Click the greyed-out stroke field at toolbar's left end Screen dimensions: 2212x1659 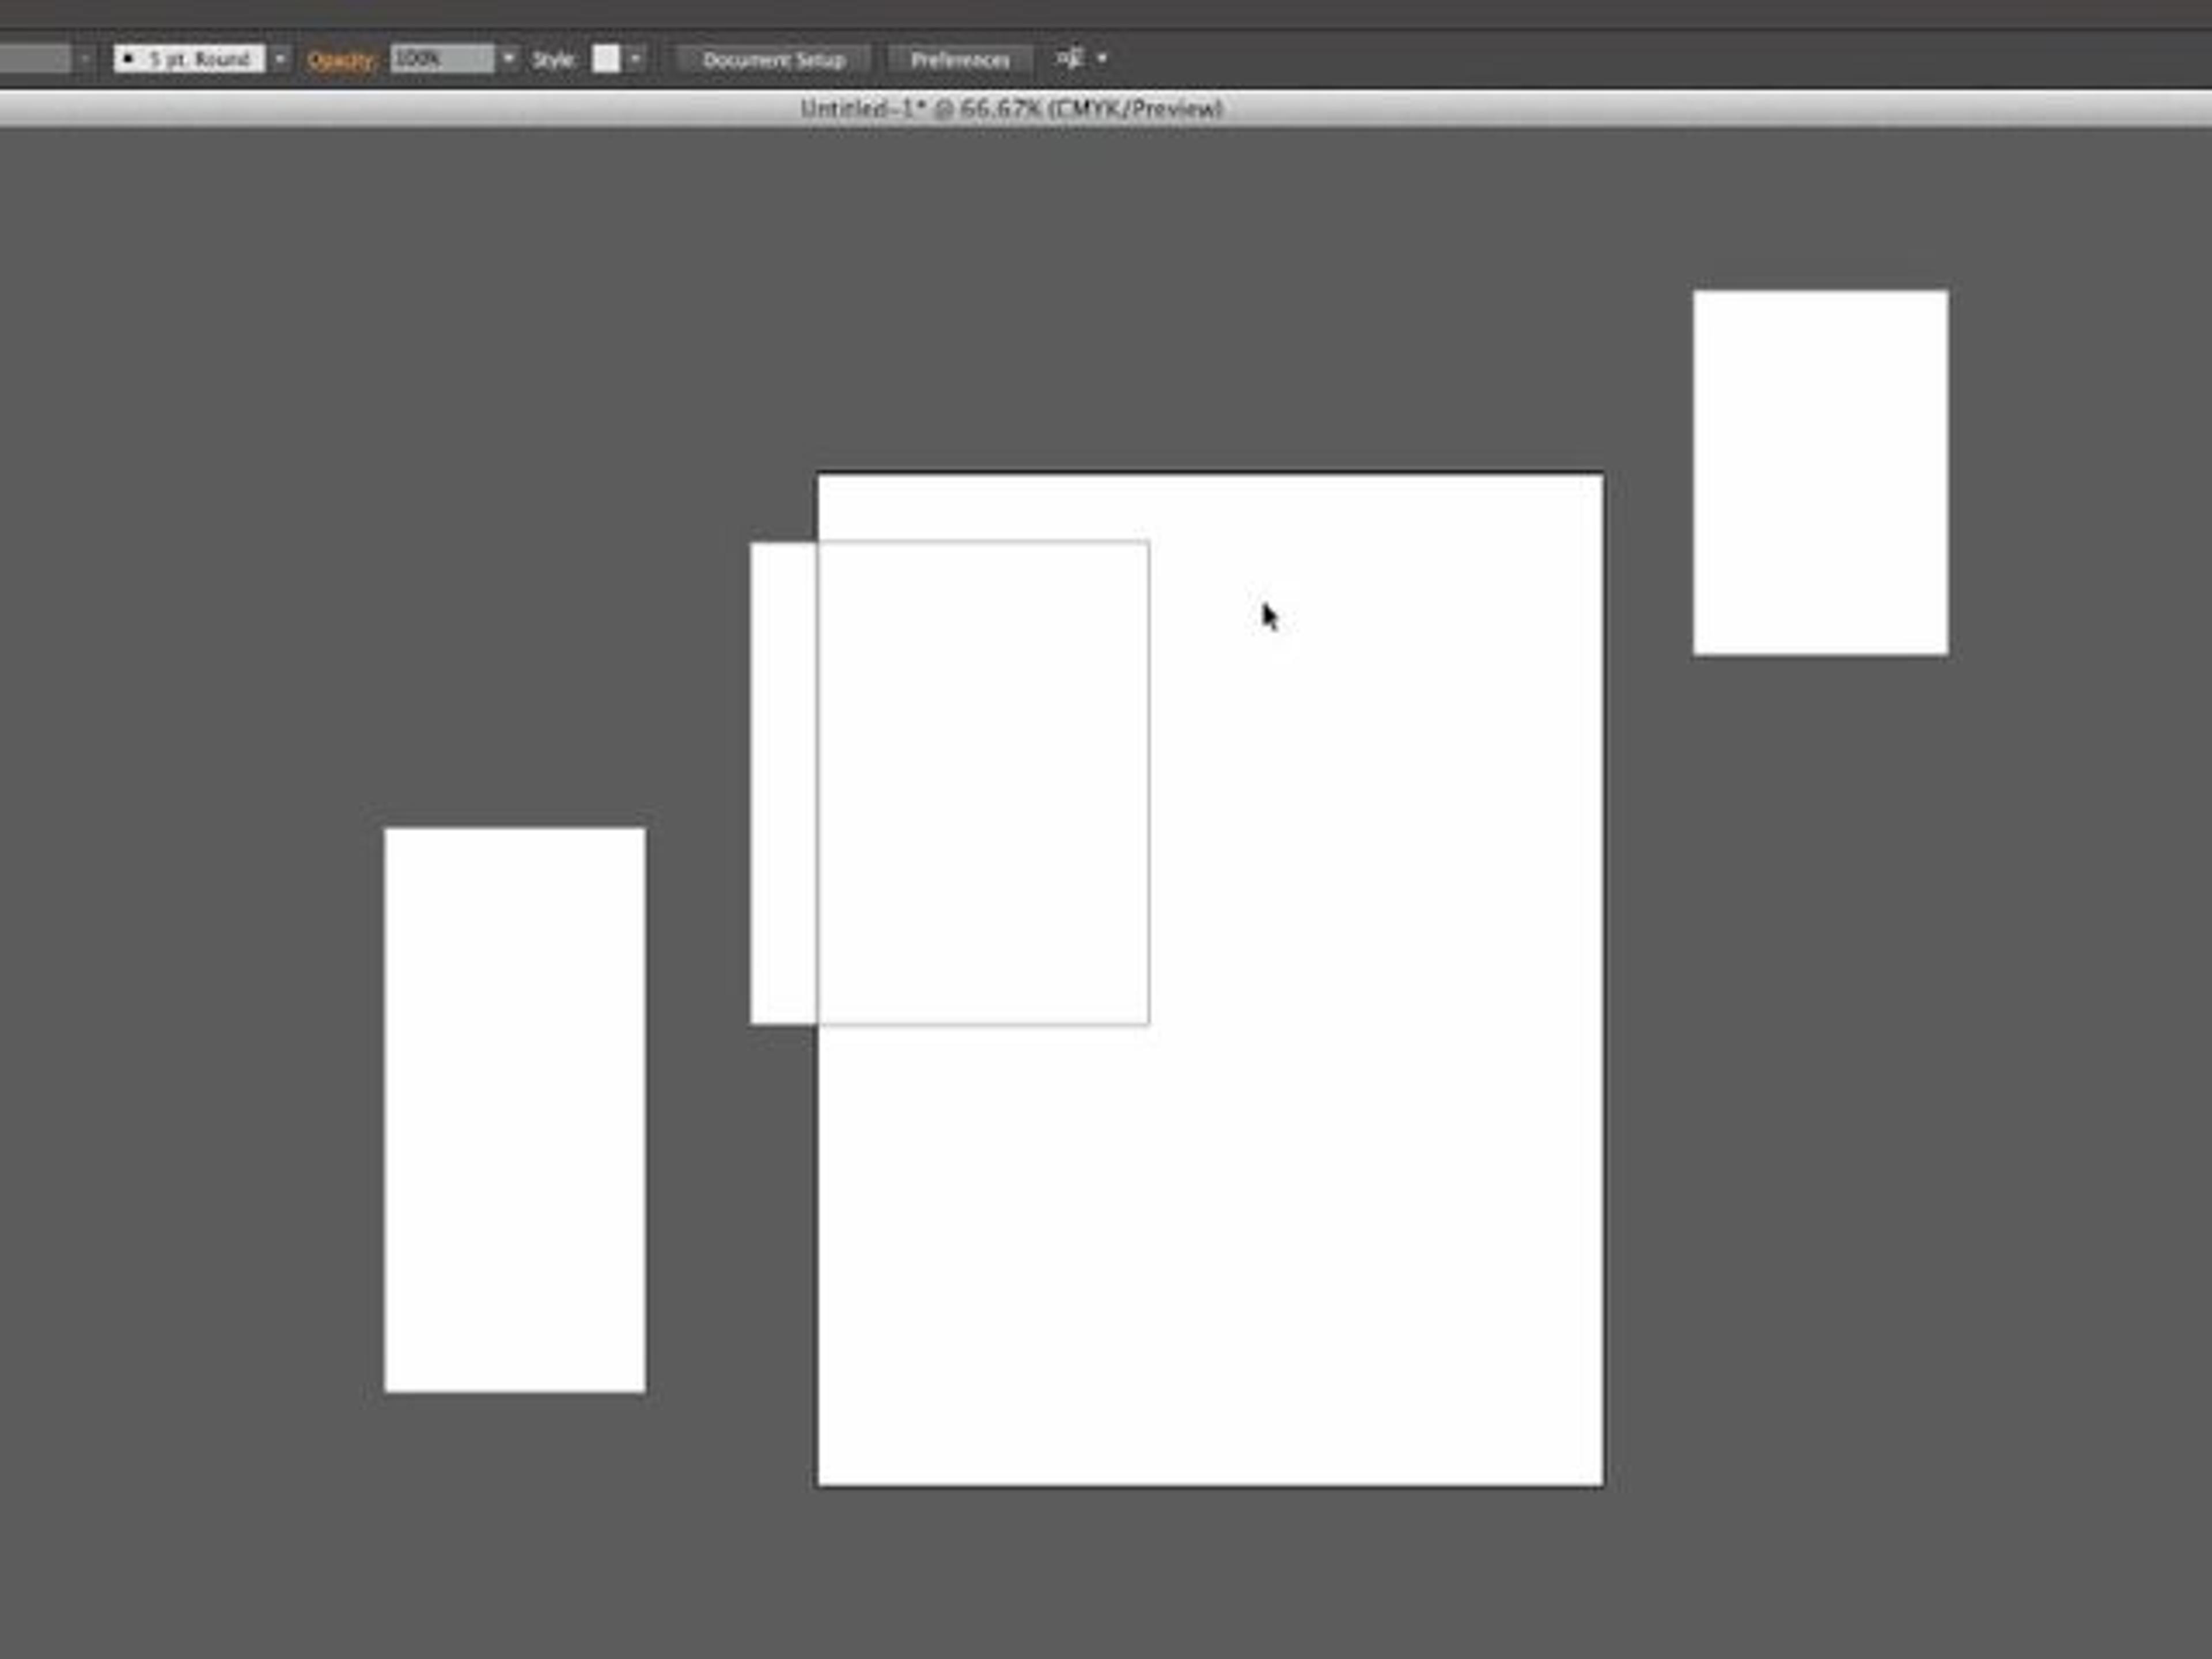point(35,59)
